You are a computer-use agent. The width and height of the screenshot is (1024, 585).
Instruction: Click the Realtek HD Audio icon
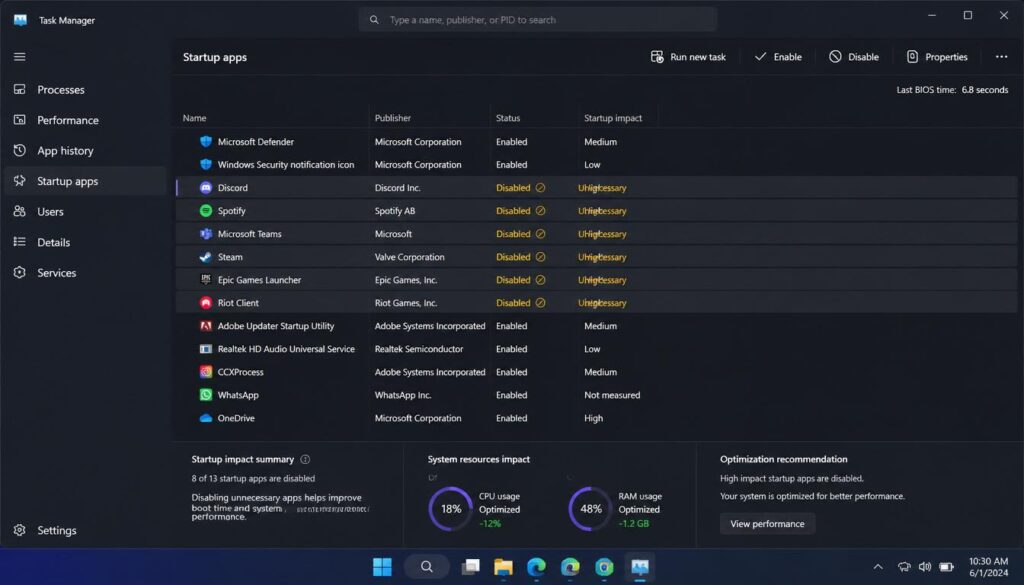[206, 349]
